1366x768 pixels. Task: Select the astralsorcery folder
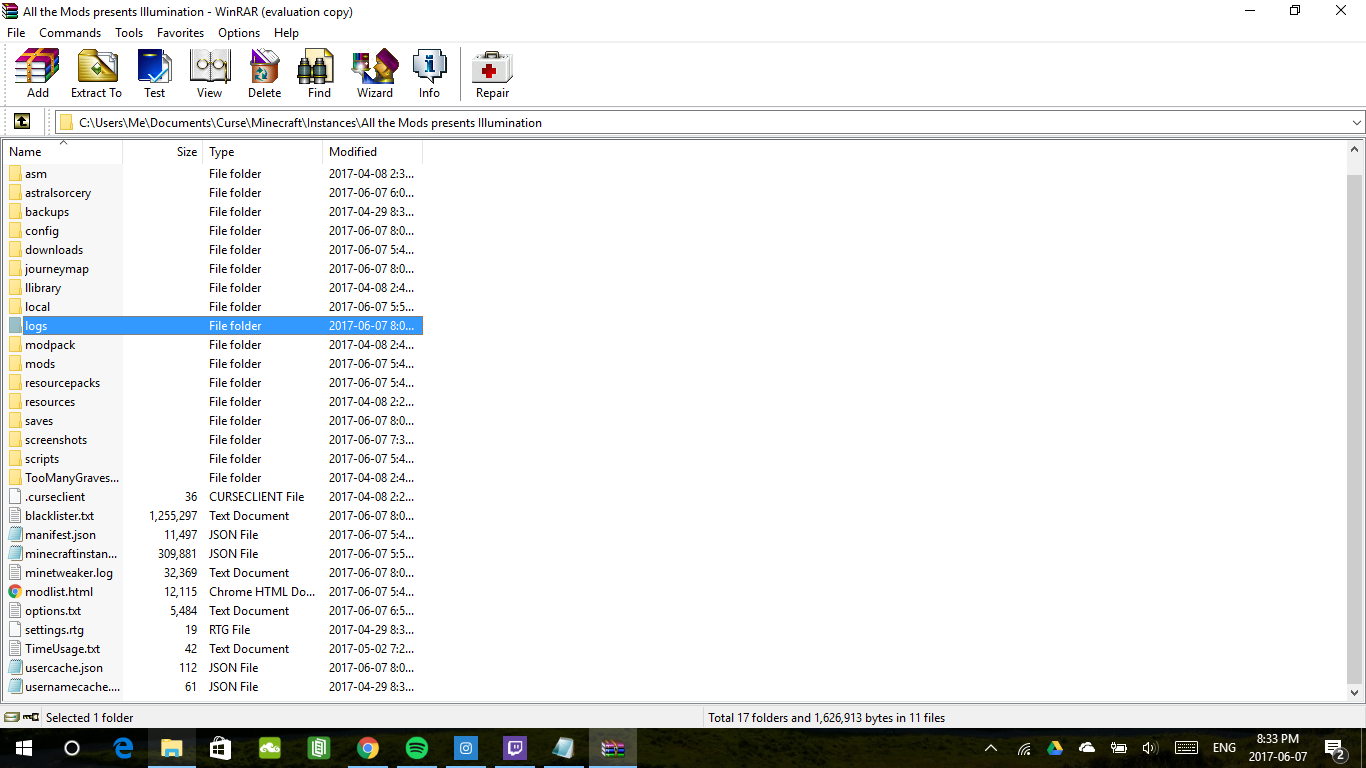213,193
